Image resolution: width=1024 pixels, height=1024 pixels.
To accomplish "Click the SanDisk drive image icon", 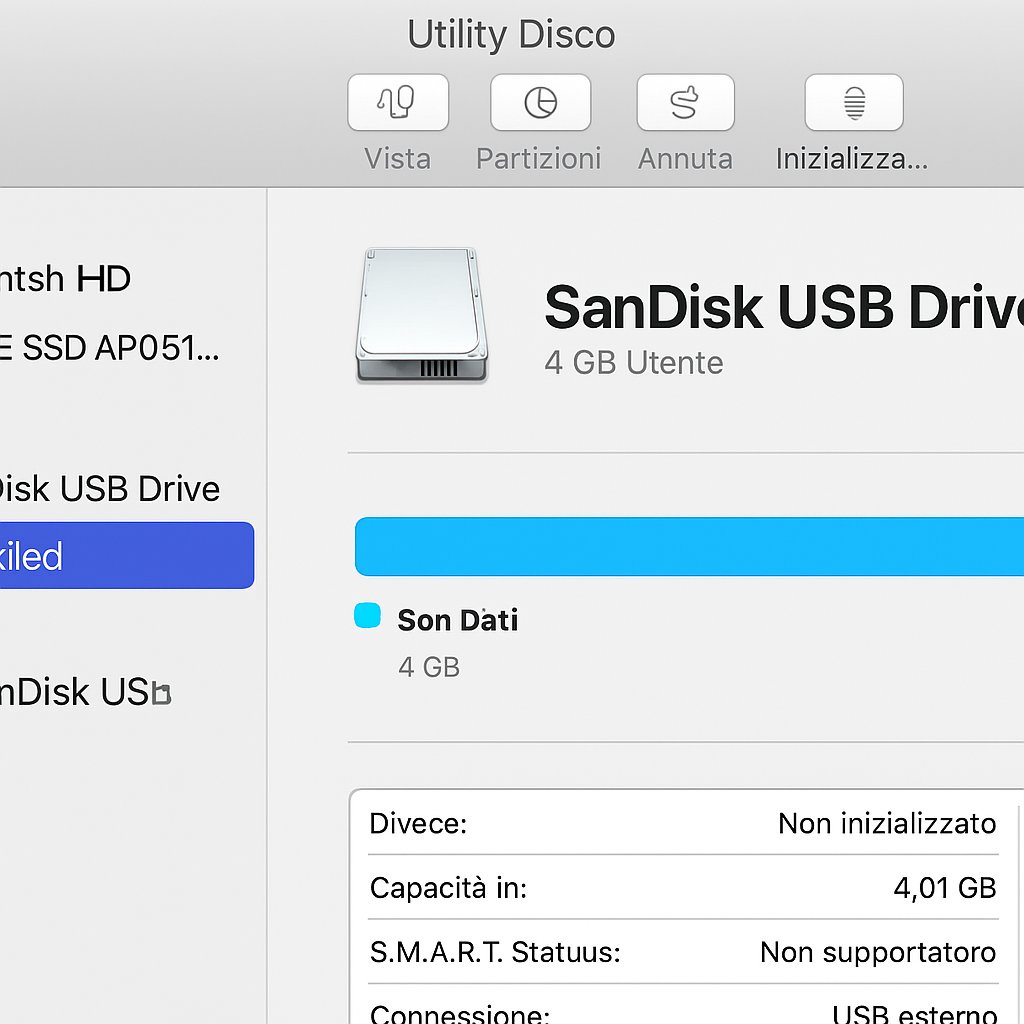I will tap(422, 315).
